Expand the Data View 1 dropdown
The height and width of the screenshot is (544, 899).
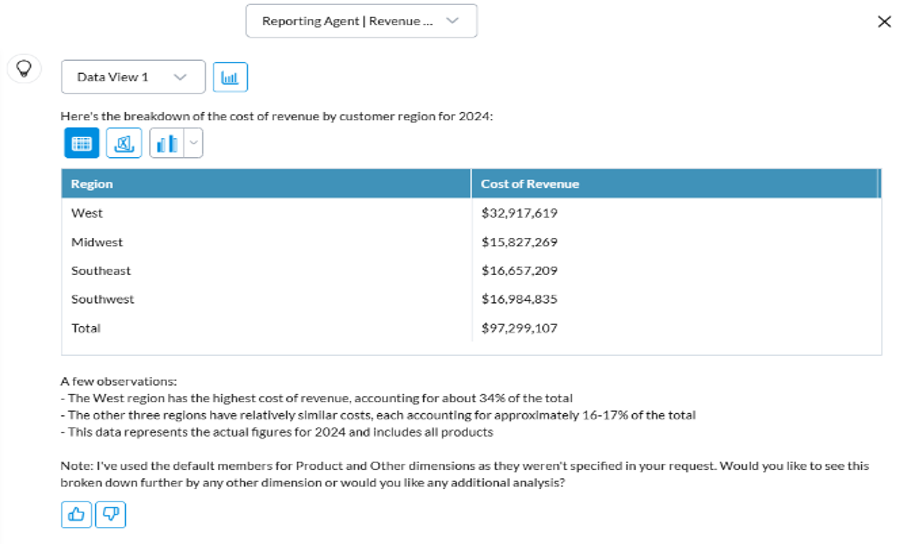[x=133, y=77]
